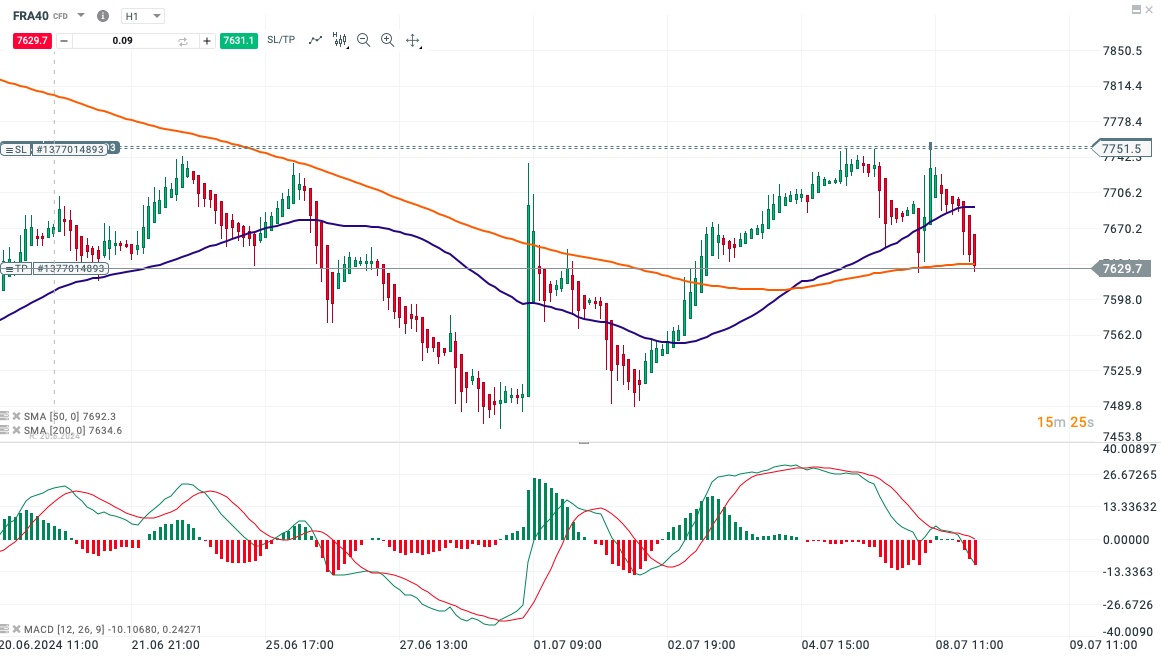The height and width of the screenshot is (656, 1161).
Task: Click the 7850.5 price axis label
Action: point(1122,51)
